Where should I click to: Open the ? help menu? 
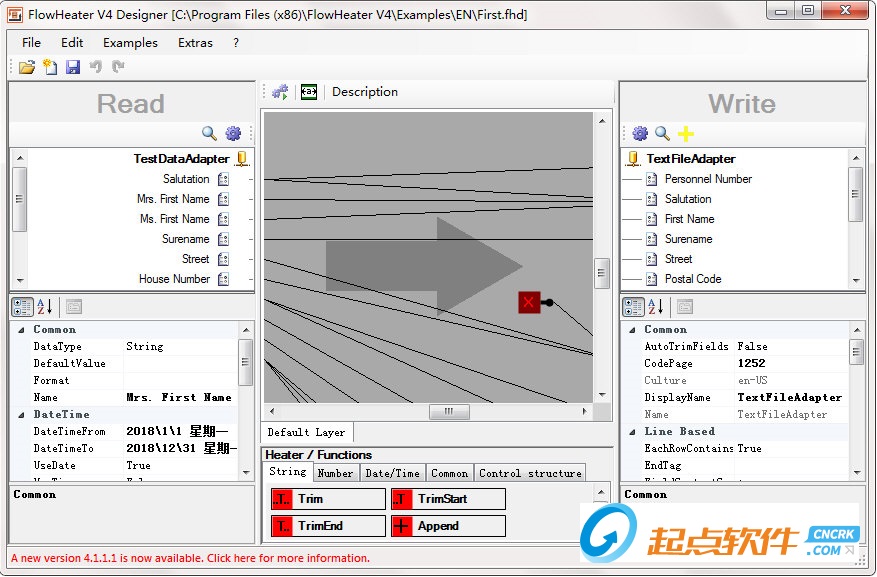[236, 42]
